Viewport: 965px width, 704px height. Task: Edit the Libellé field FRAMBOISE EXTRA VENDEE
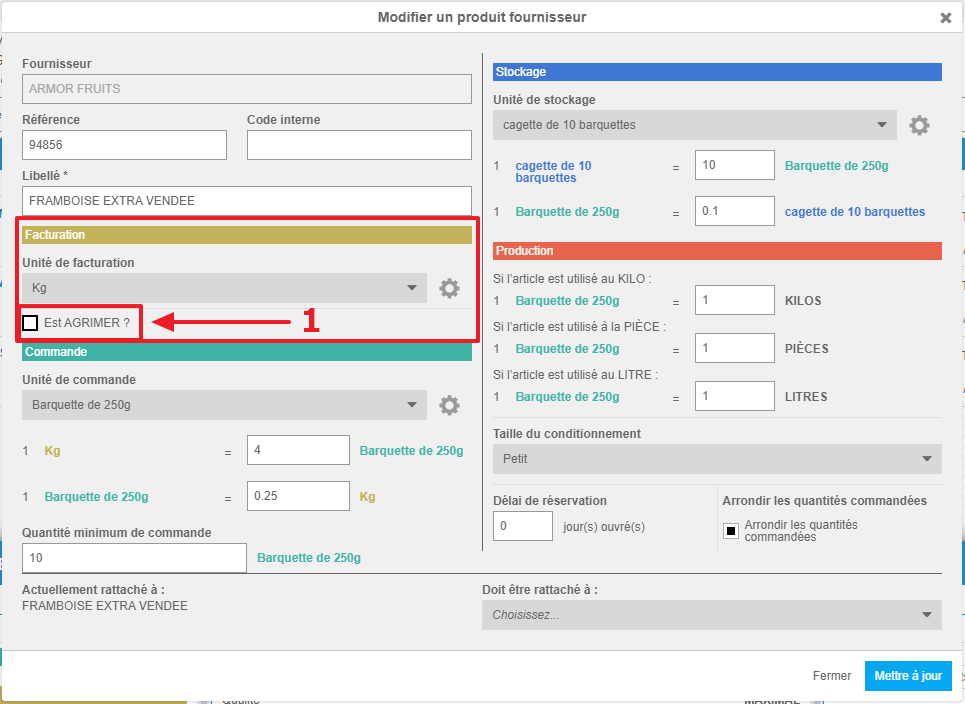(x=247, y=201)
